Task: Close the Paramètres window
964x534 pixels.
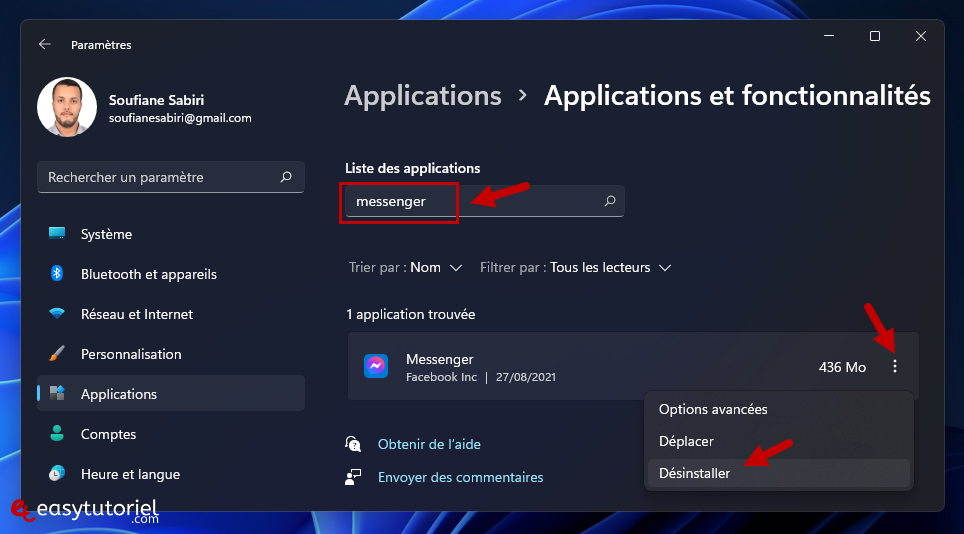Action: tap(921, 36)
